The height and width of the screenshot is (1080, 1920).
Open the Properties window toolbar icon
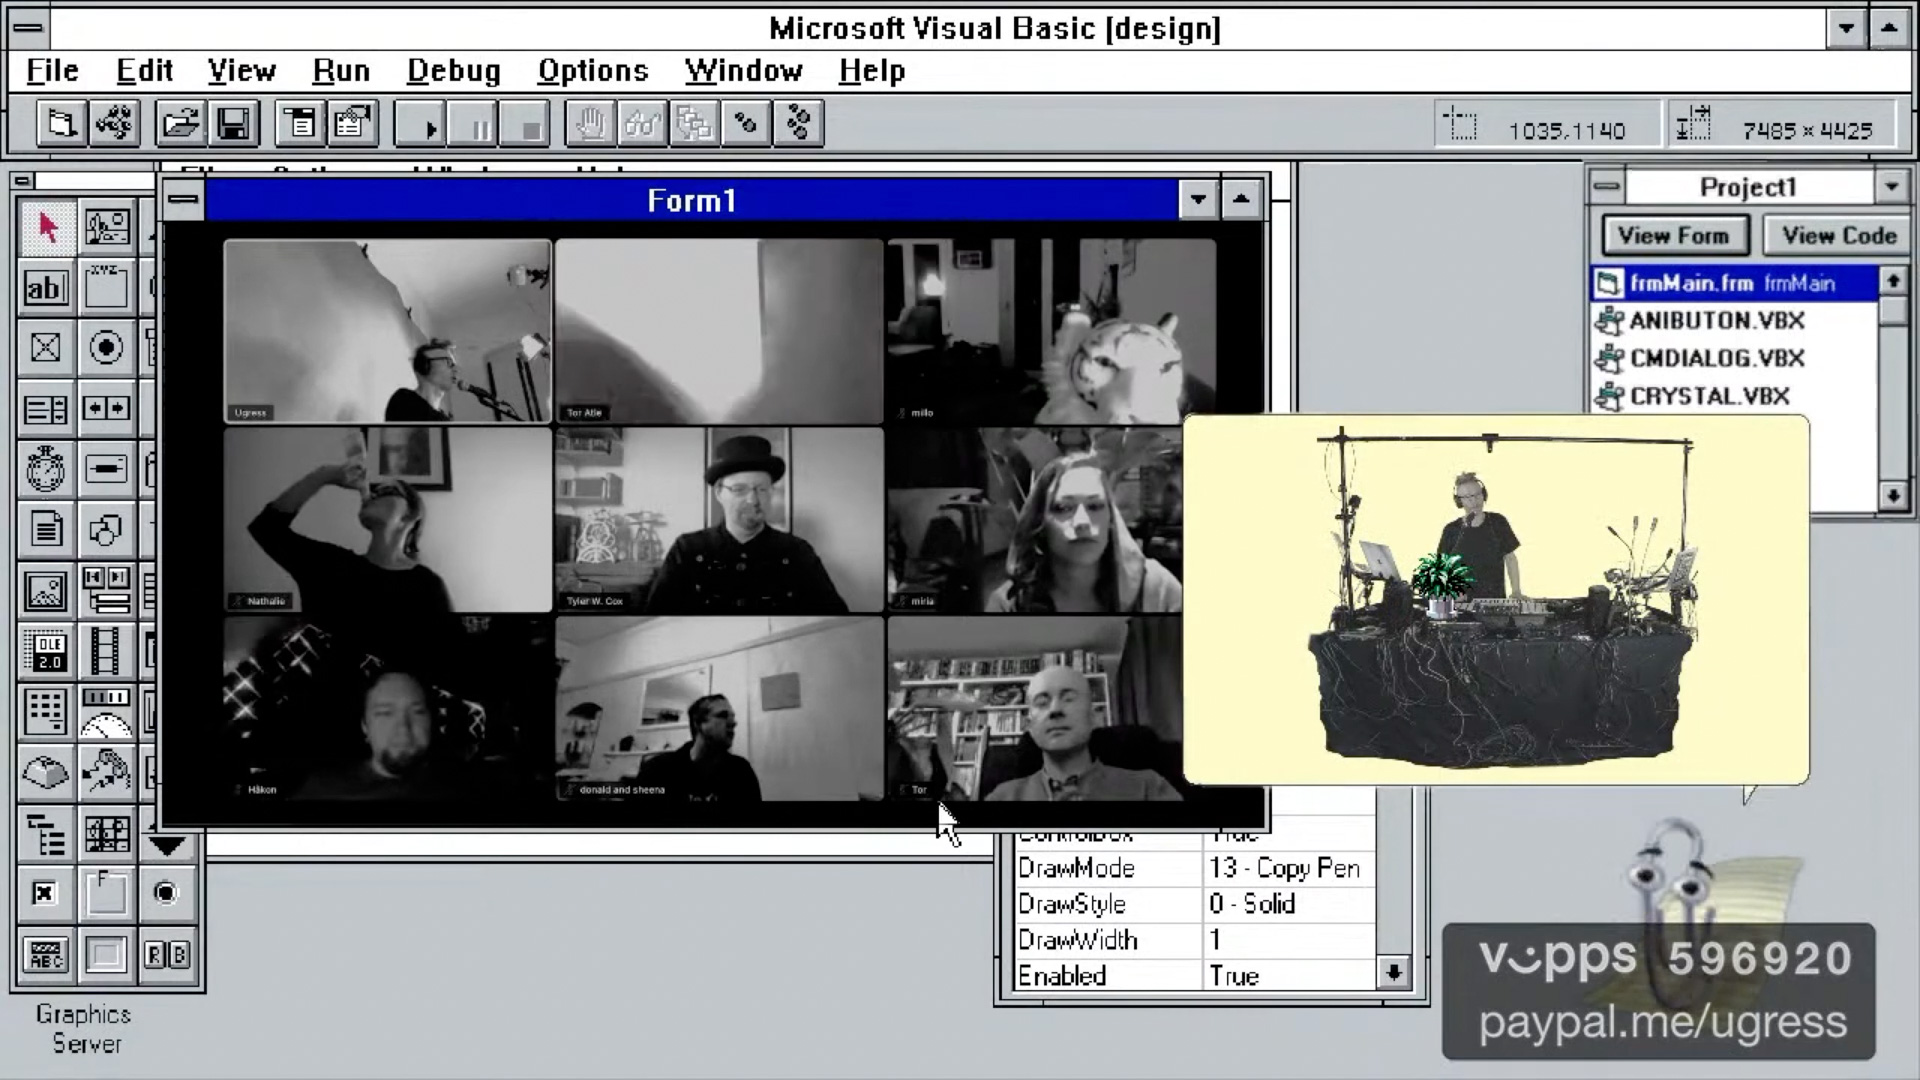coord(353,124)
